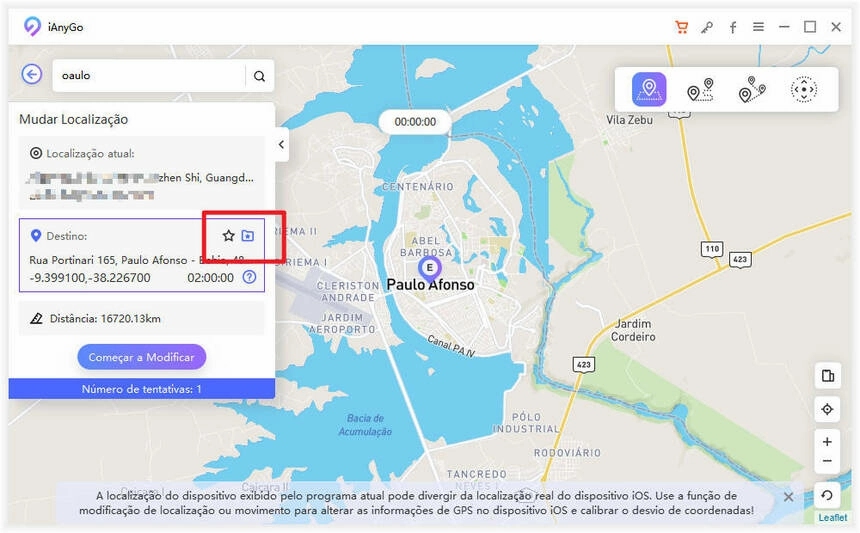Click the key registration icon
860x533 pixels.
[x=708, y=27]
